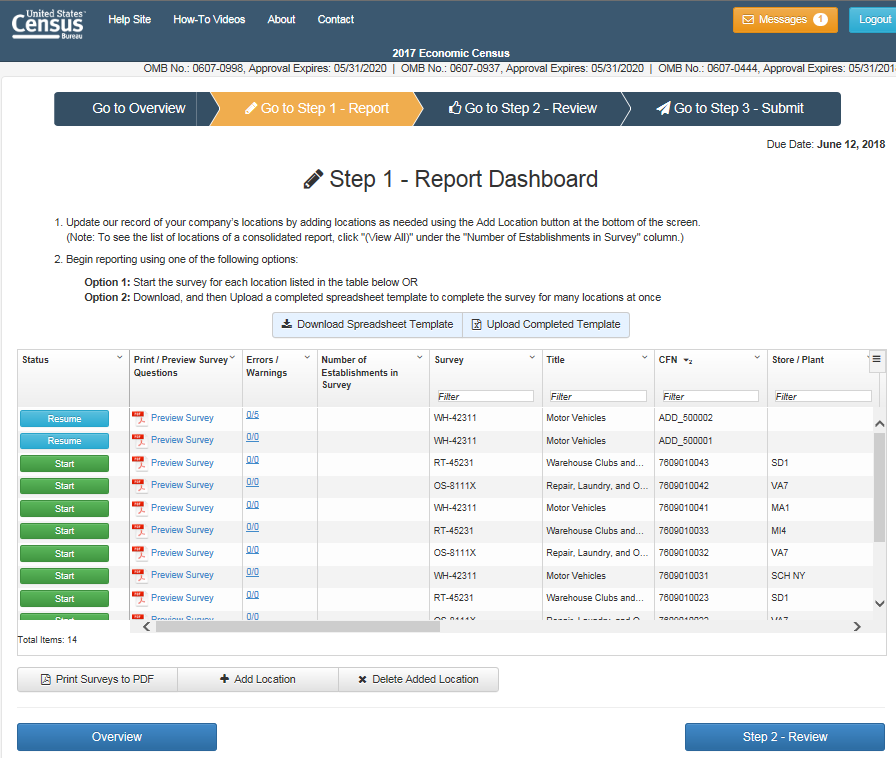Click the horizontal scroll right arrow
The width and height of the screenshot is (896, 758).
[857, 627]
